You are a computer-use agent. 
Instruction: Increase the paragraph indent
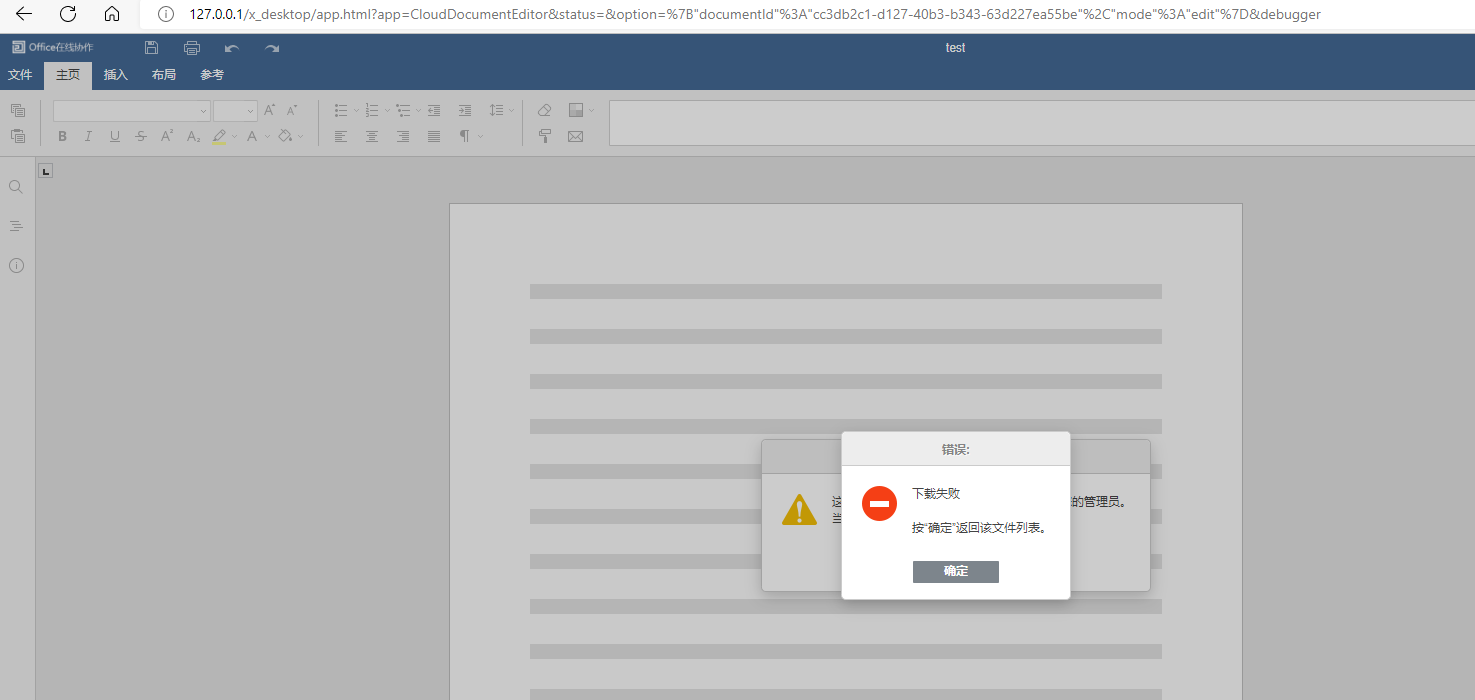point(465,111)
